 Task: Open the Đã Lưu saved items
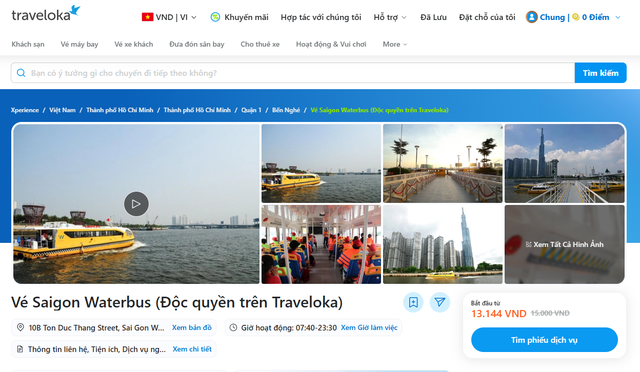[433, 17]
